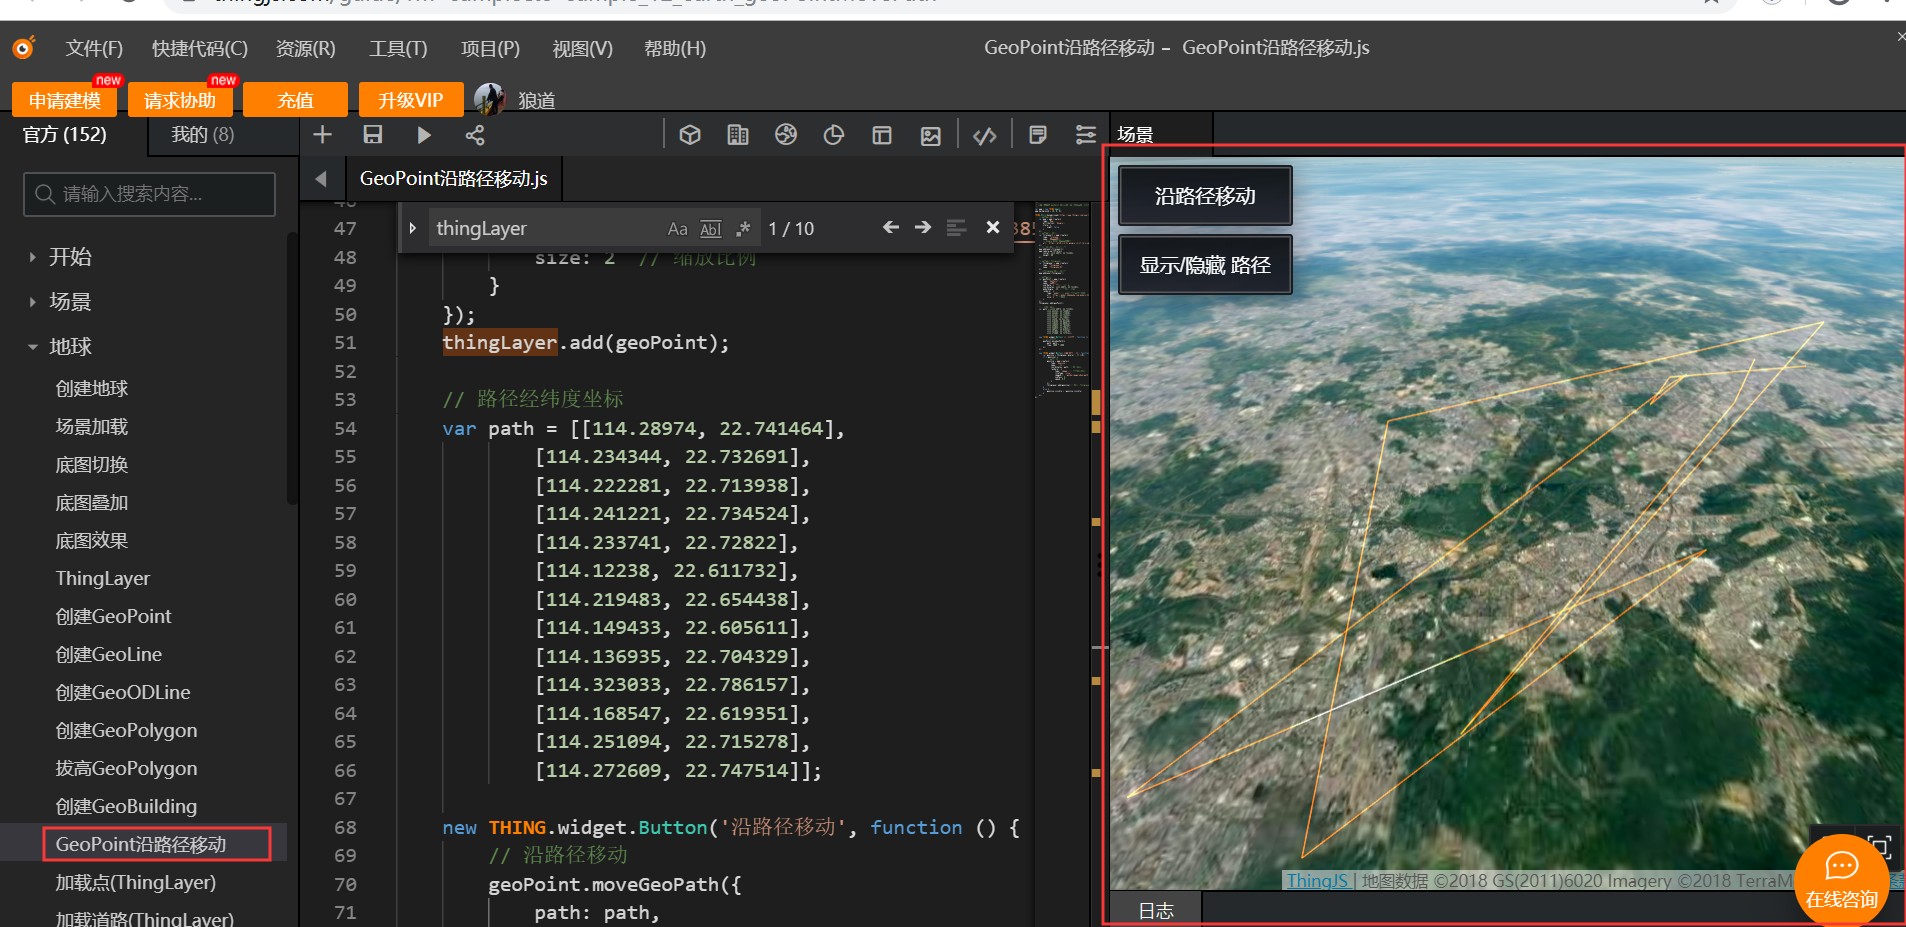Click the 申请建模 button
The image size is (1906, 927).
tap(64, 100)
